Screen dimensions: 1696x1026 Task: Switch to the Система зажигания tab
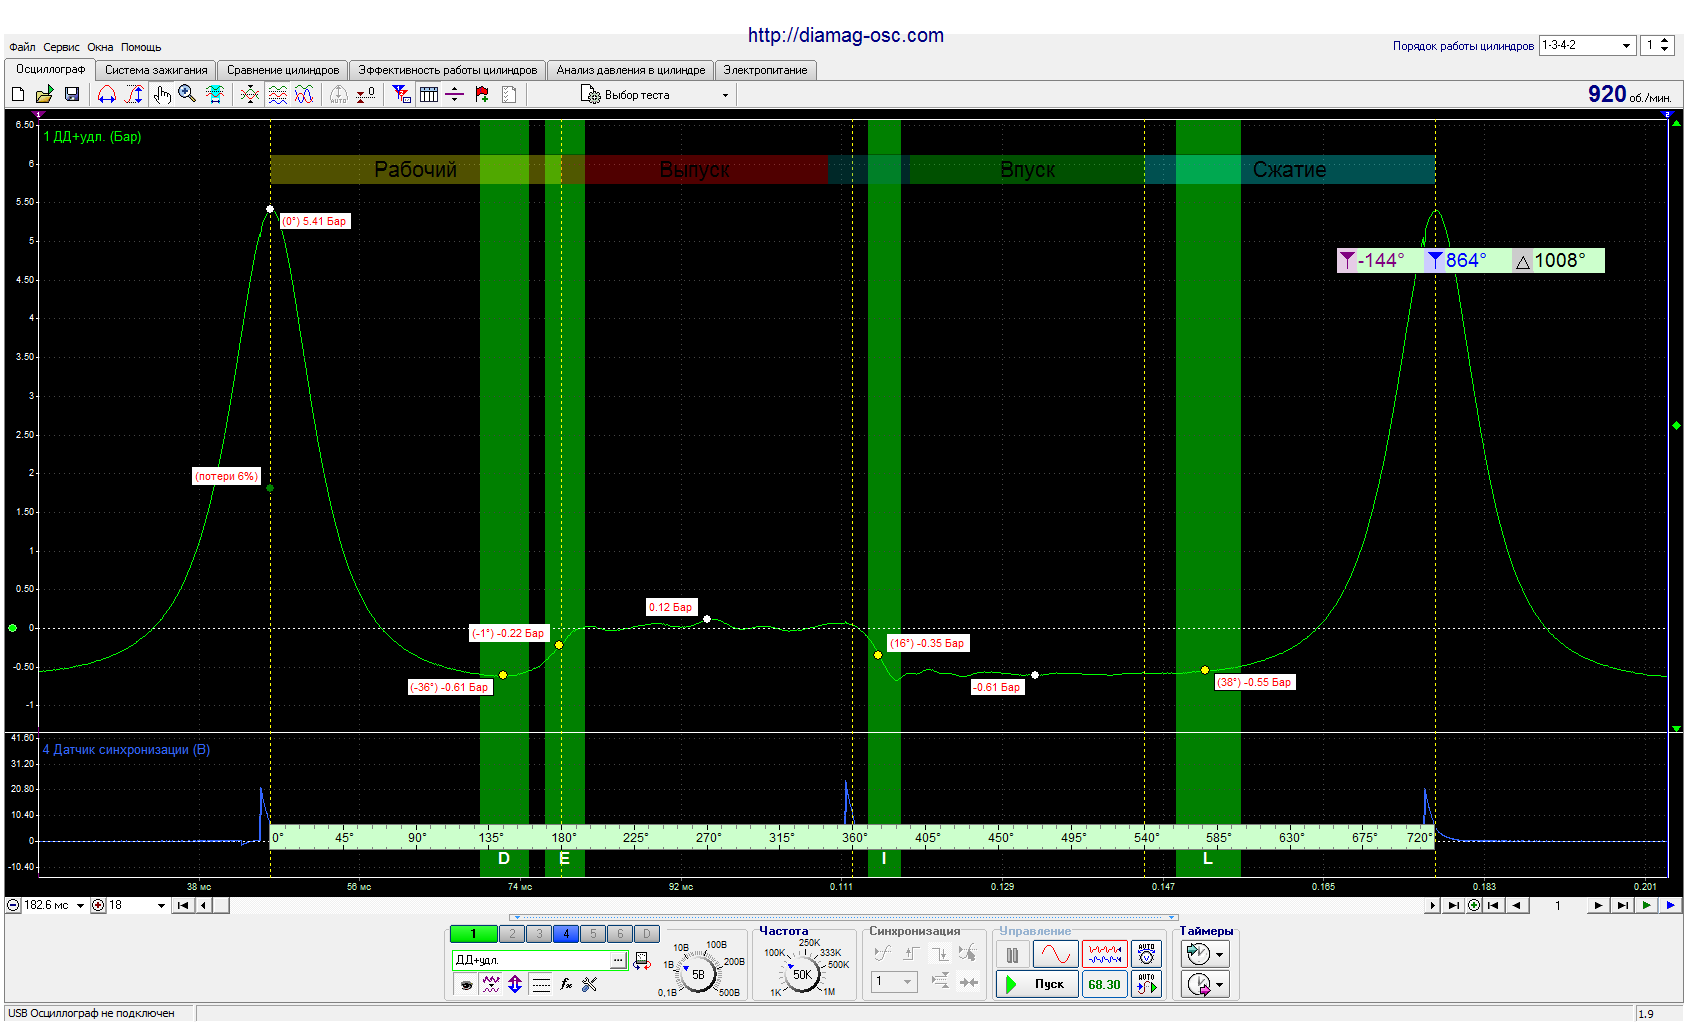point(156,70)
